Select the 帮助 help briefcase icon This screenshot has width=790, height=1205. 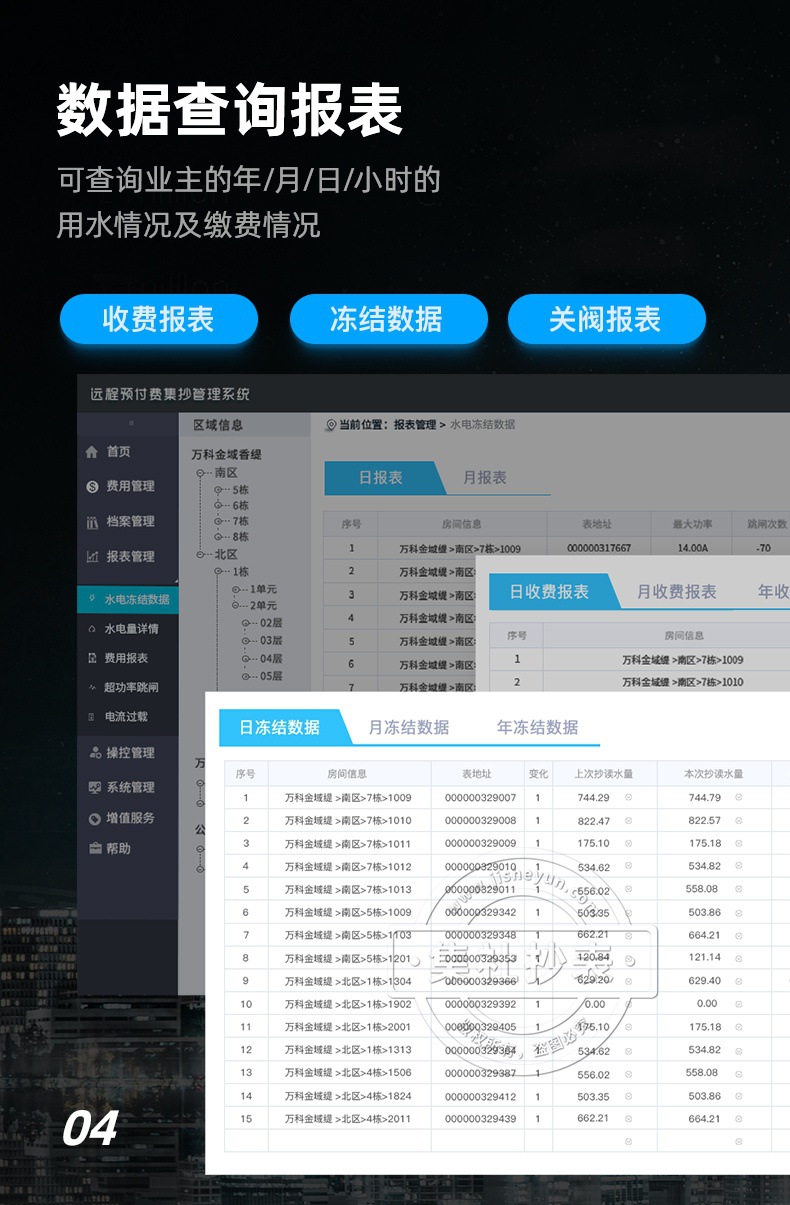95,848
